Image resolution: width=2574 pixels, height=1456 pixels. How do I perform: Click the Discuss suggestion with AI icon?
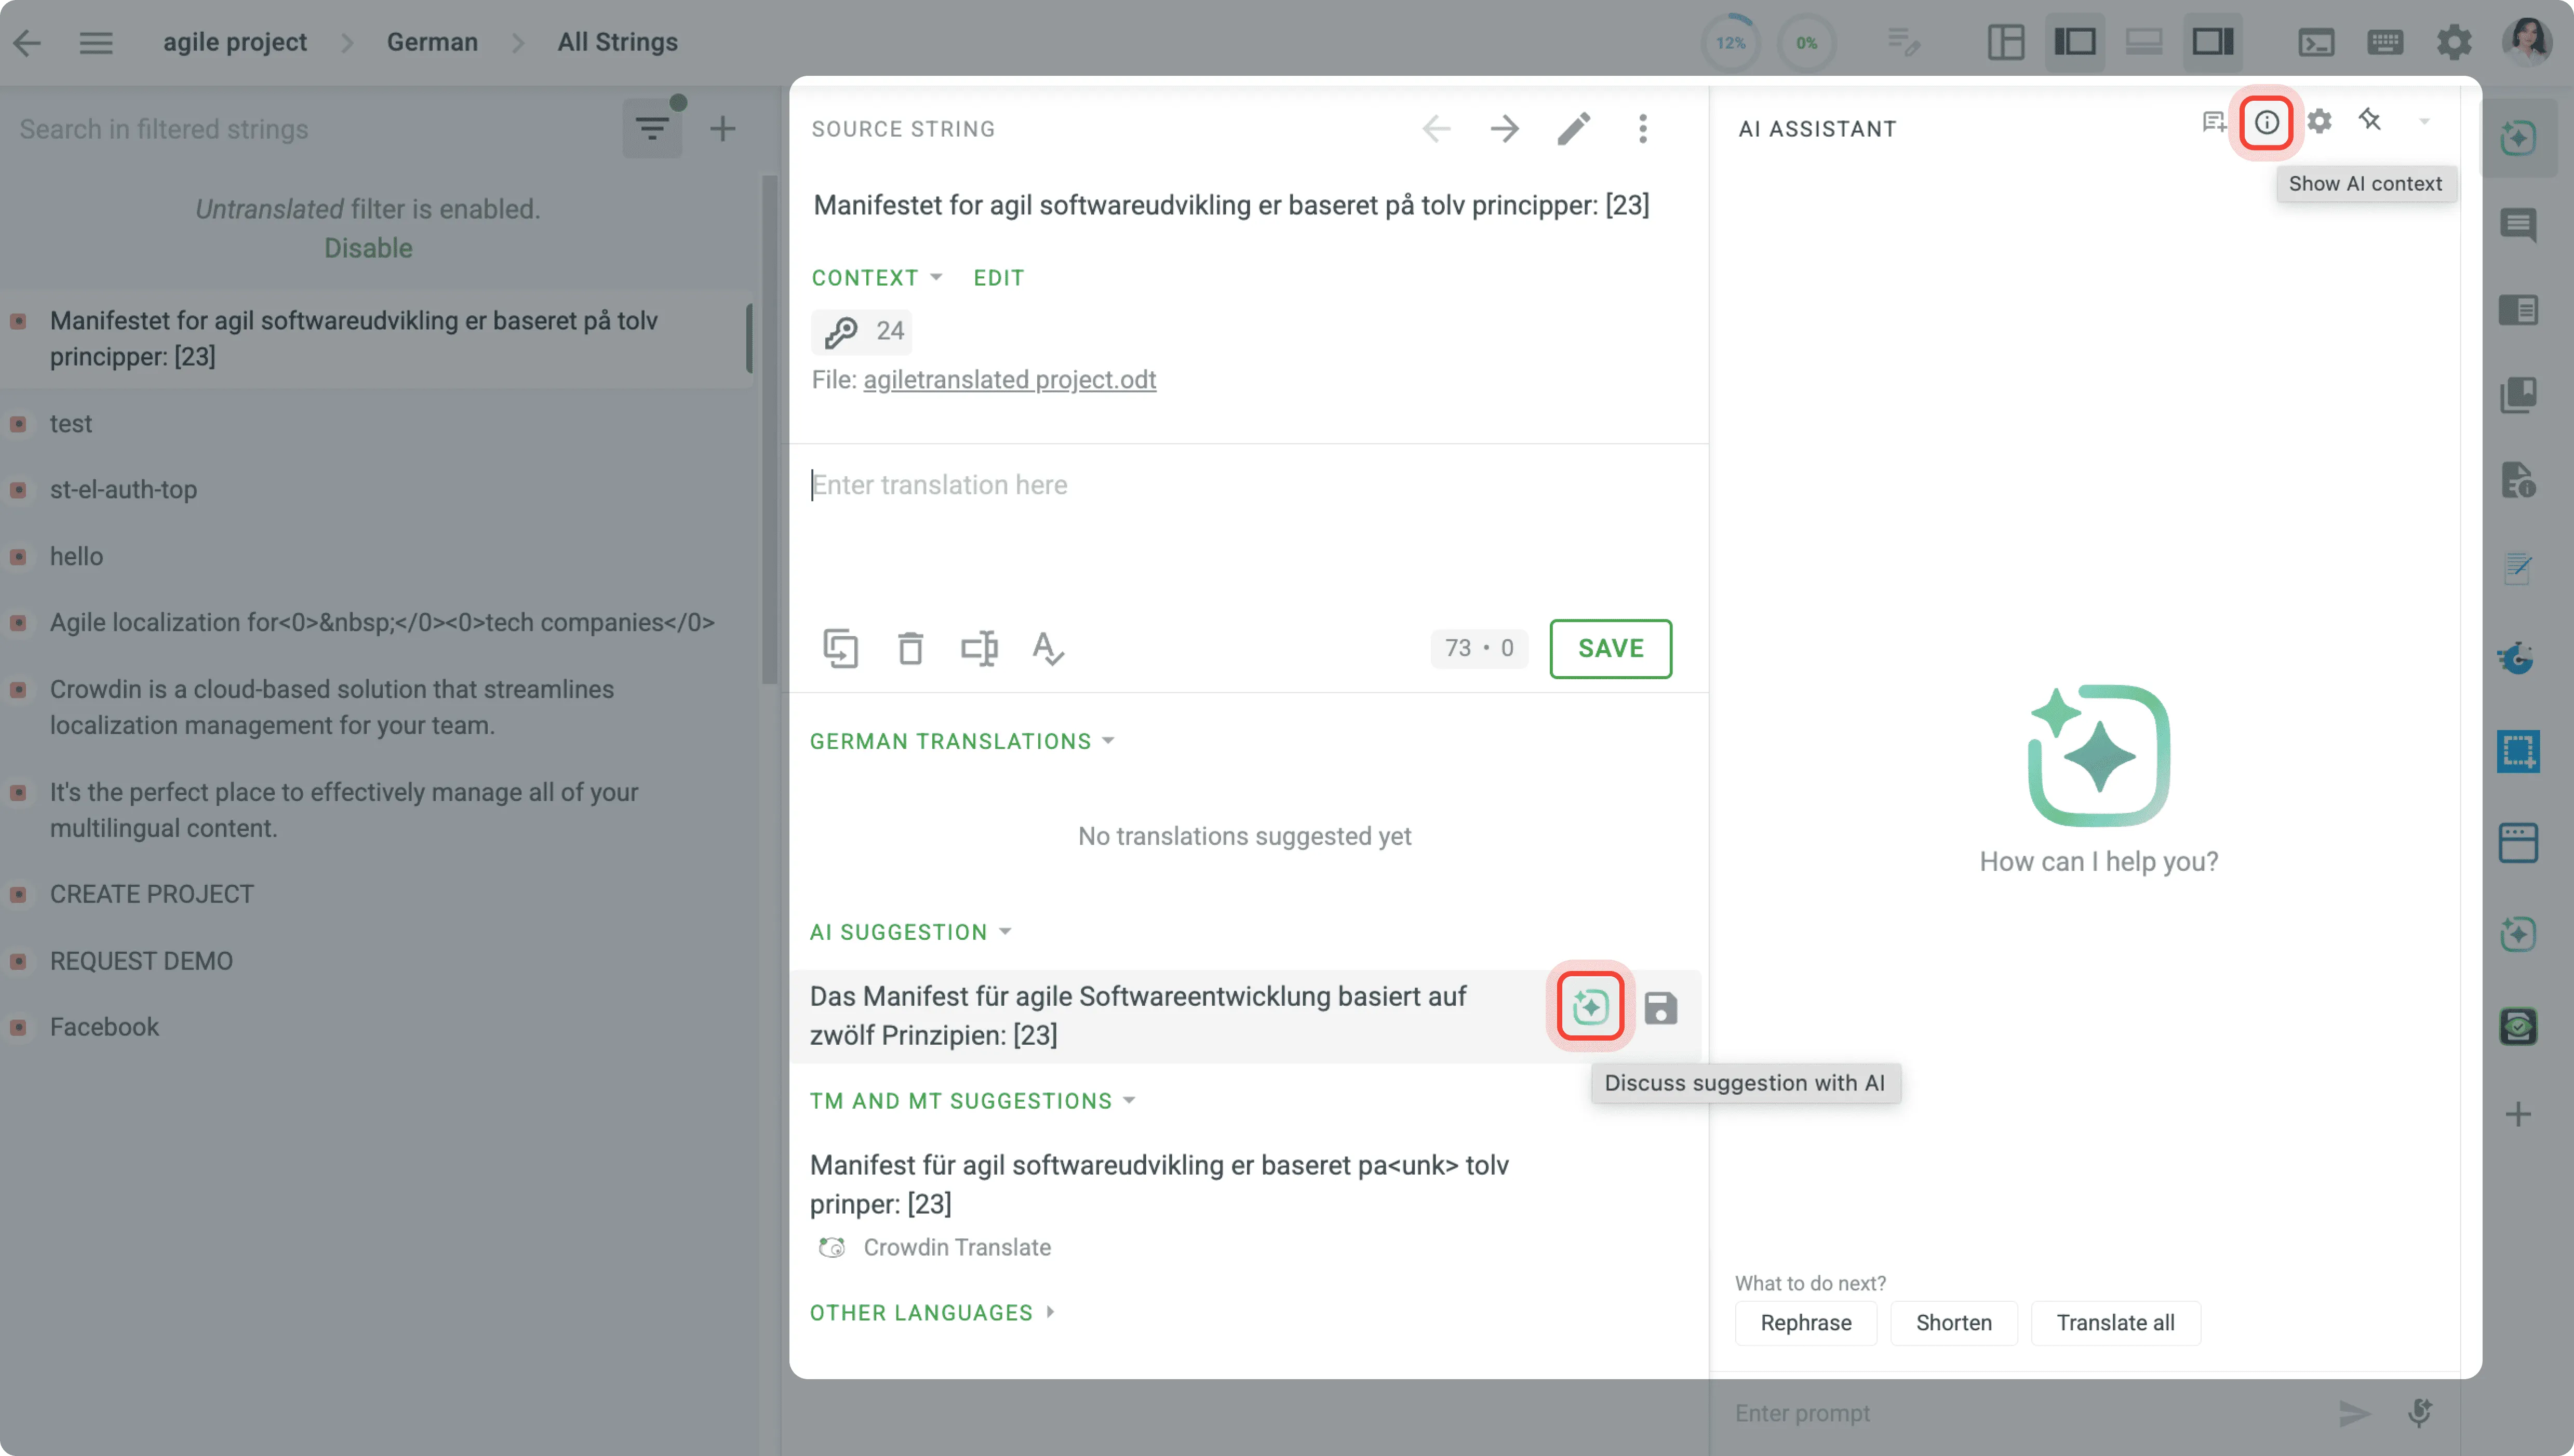click(x=1589, y=1007)
